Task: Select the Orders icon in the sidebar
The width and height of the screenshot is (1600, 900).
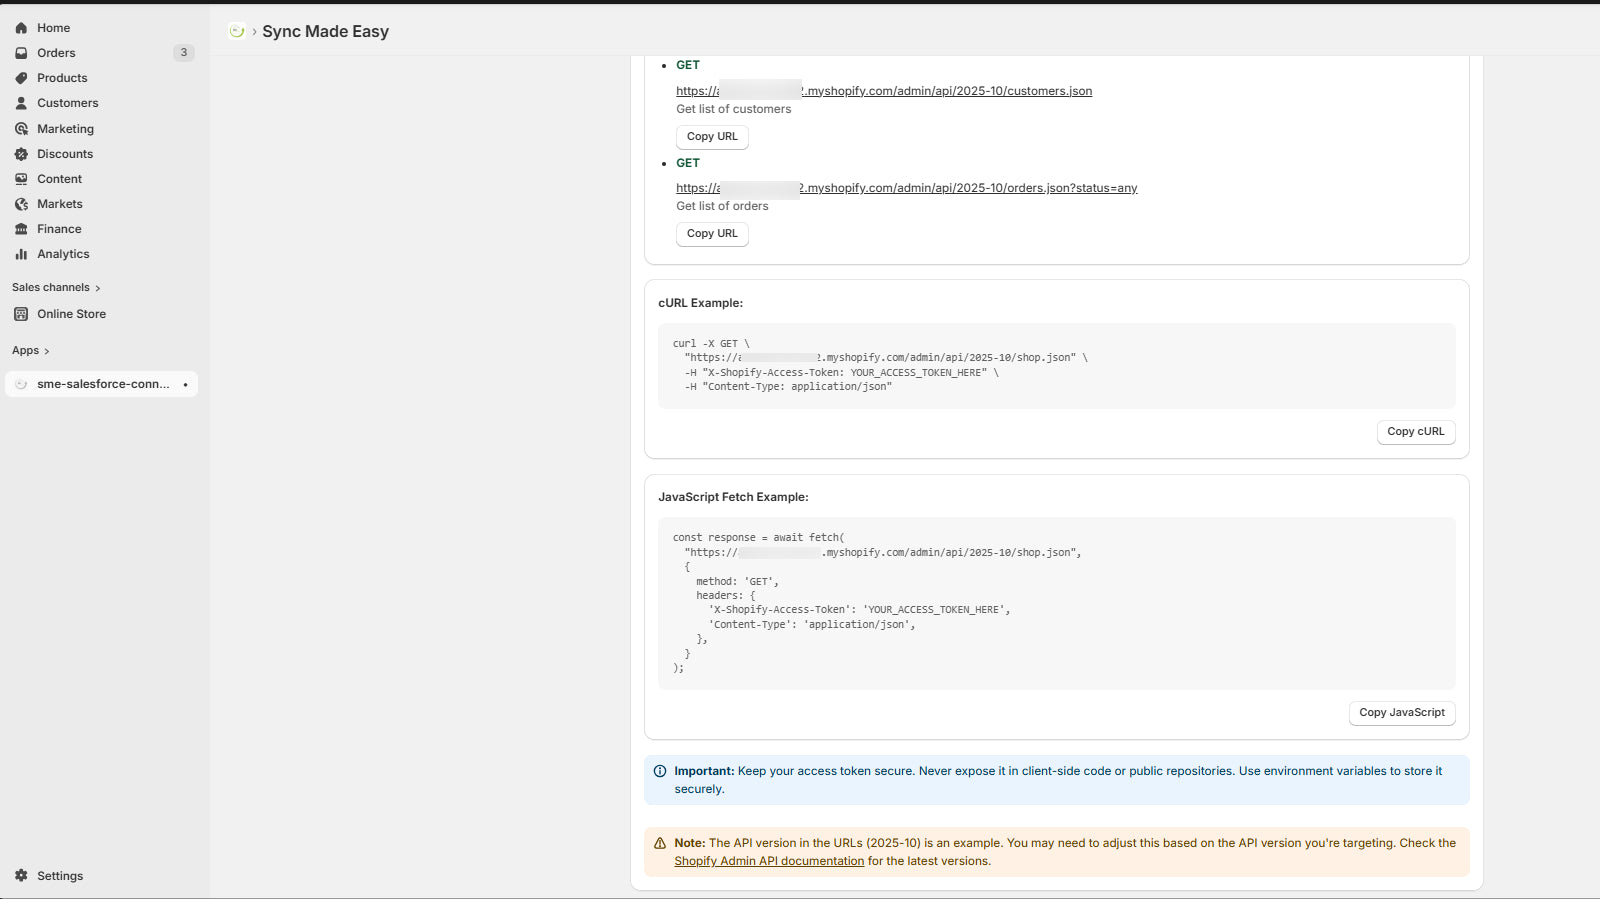Action: (21, 52)
